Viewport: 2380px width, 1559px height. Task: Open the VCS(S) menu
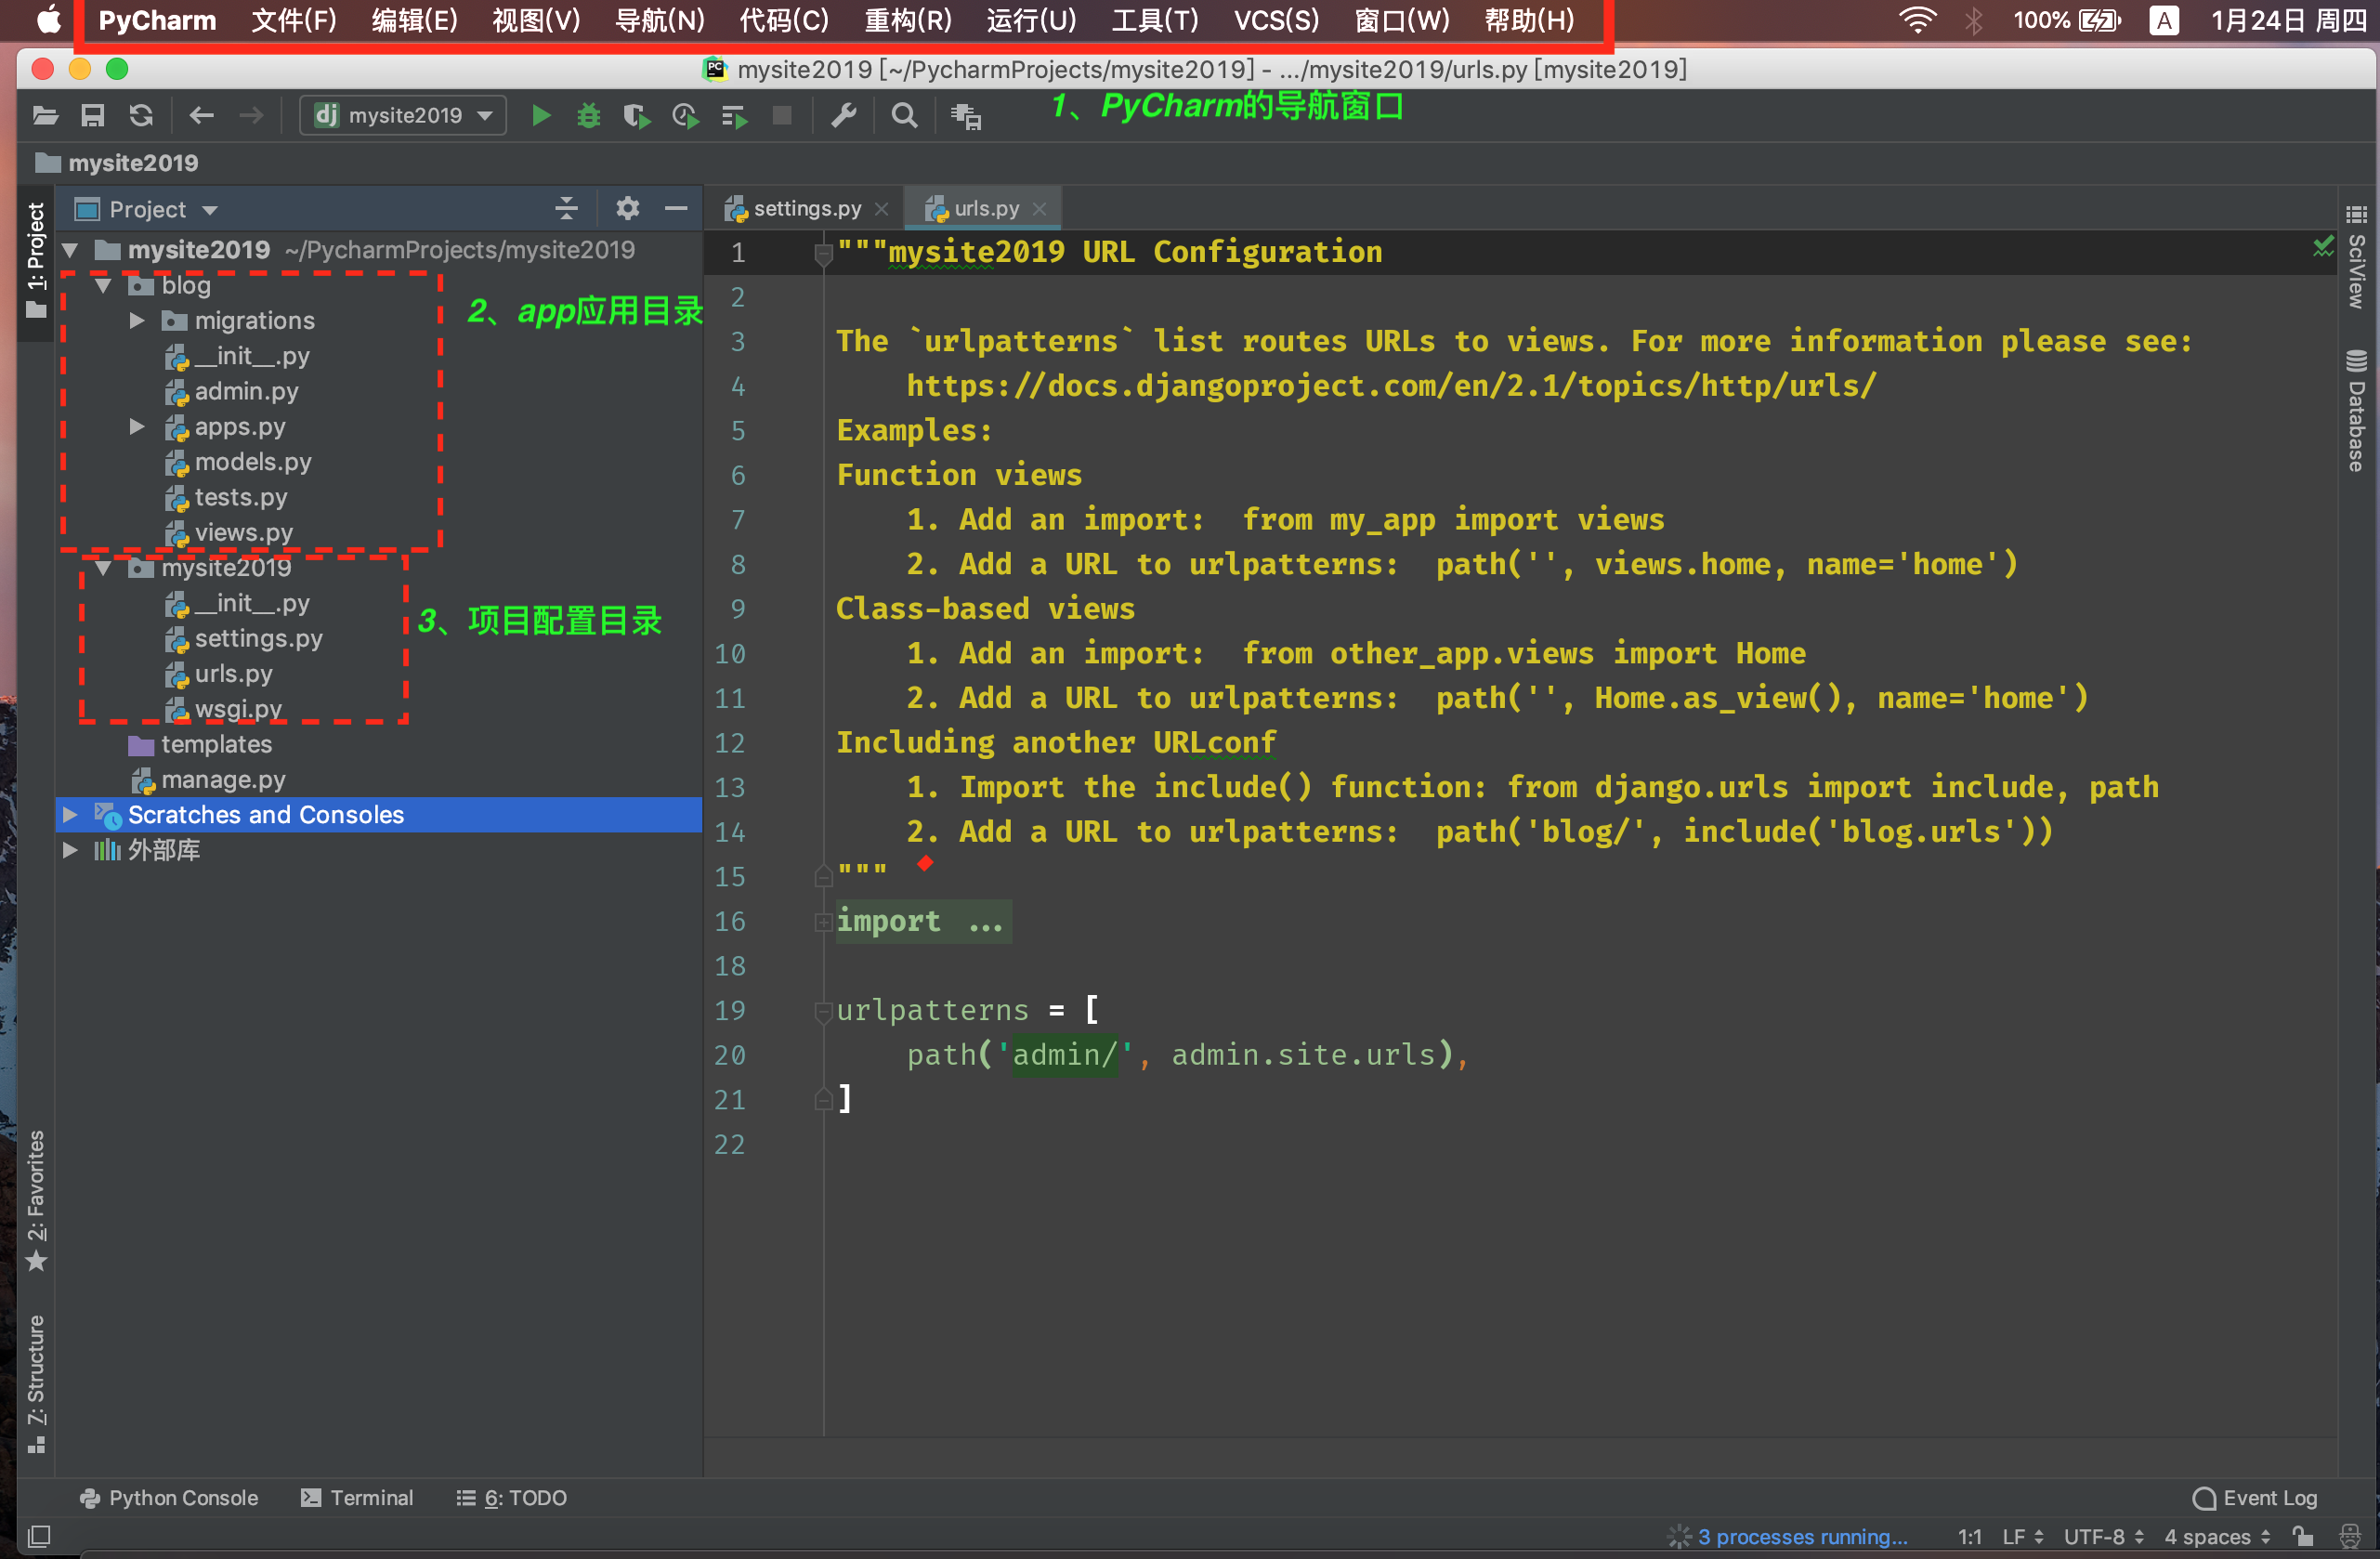click(x=1276, y=20)
